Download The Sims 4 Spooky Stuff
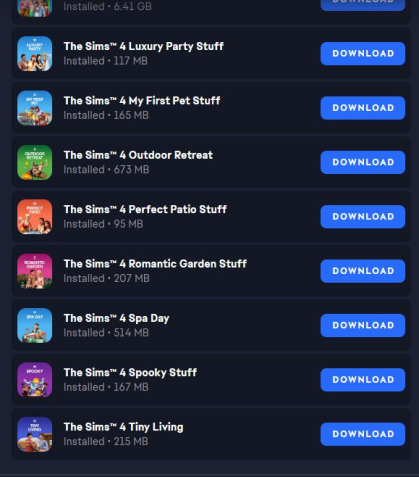This screenshot has height=477, width=419. [x=363, y=380]
